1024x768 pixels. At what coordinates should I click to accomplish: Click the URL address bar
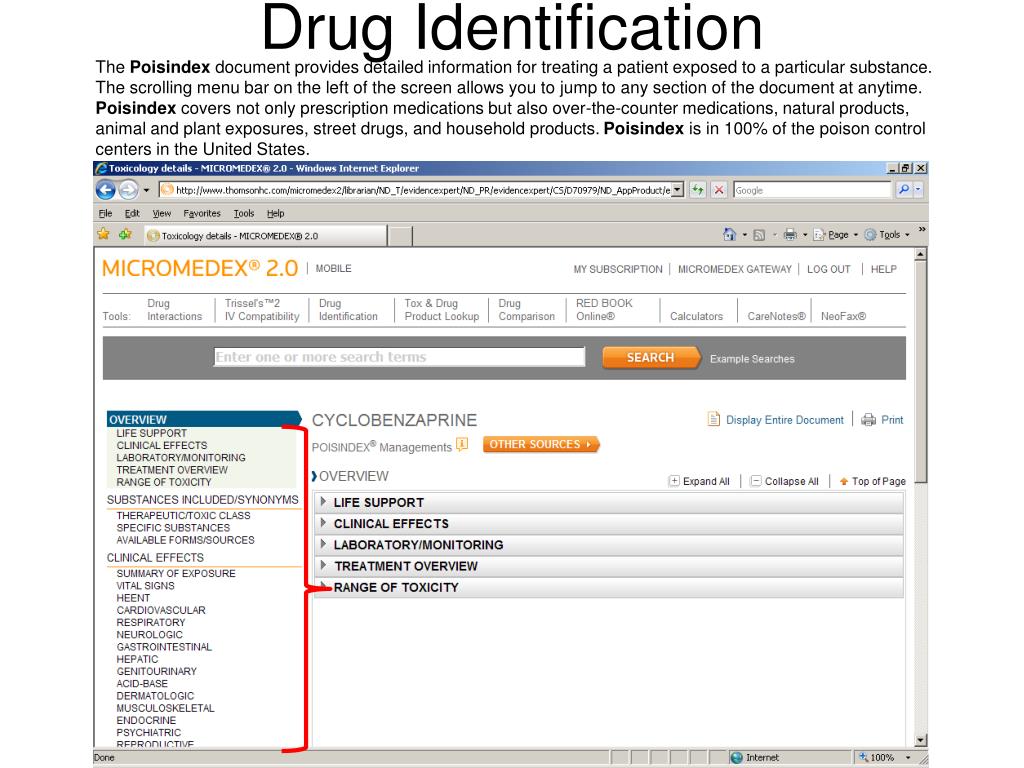click(x=415, y=190)
